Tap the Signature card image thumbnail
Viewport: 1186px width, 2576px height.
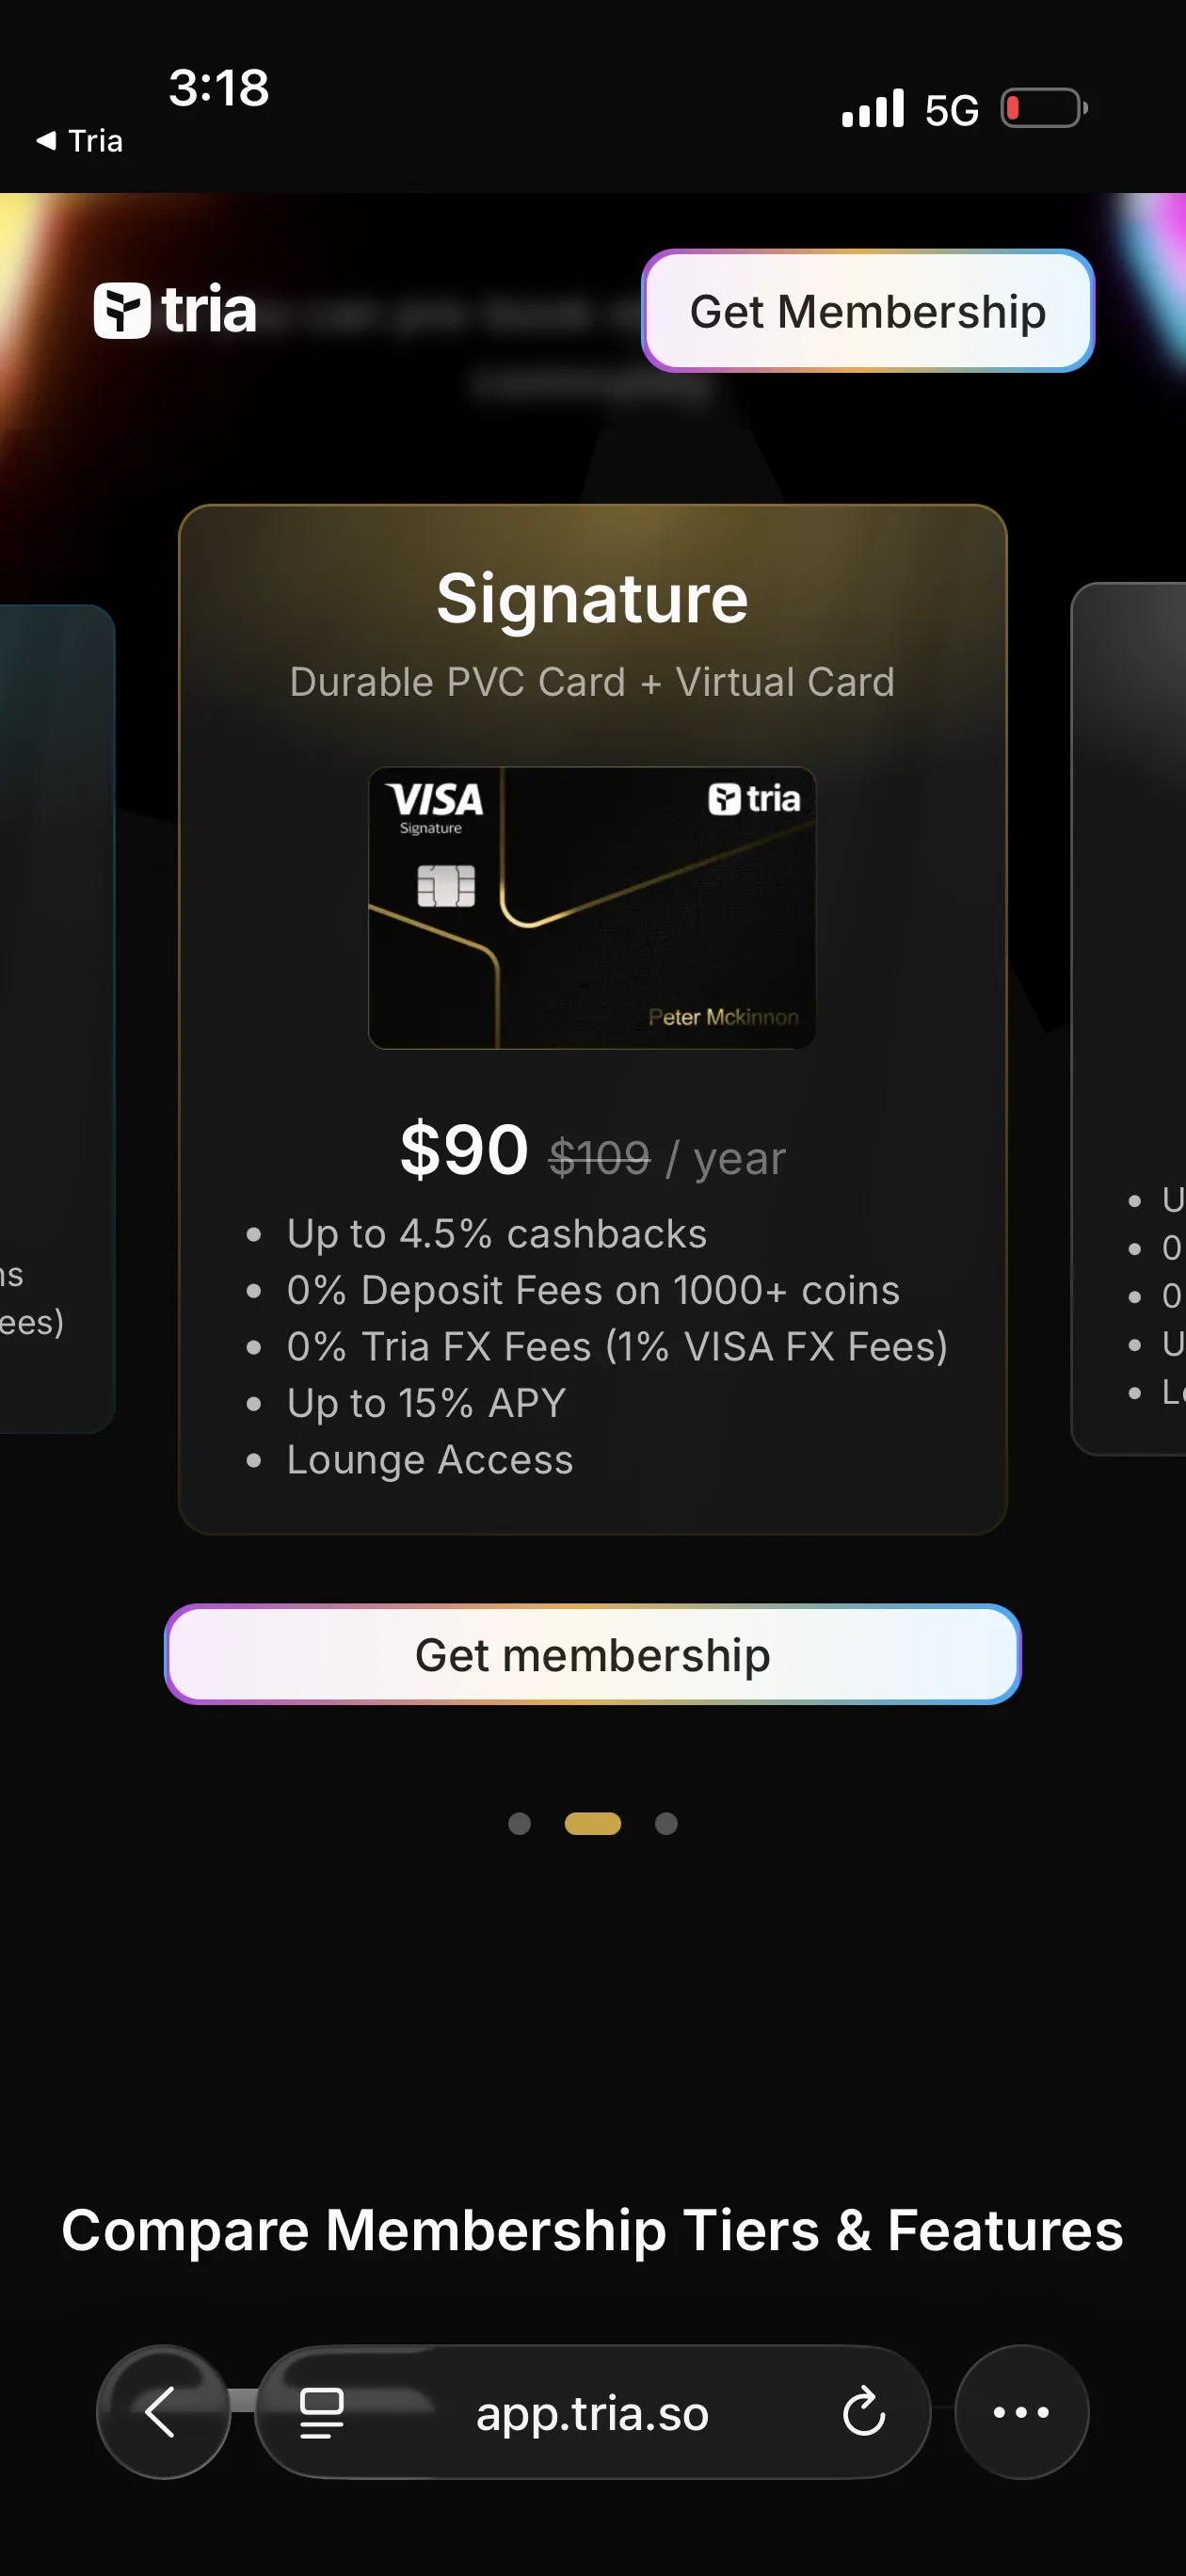click(593, 906)
